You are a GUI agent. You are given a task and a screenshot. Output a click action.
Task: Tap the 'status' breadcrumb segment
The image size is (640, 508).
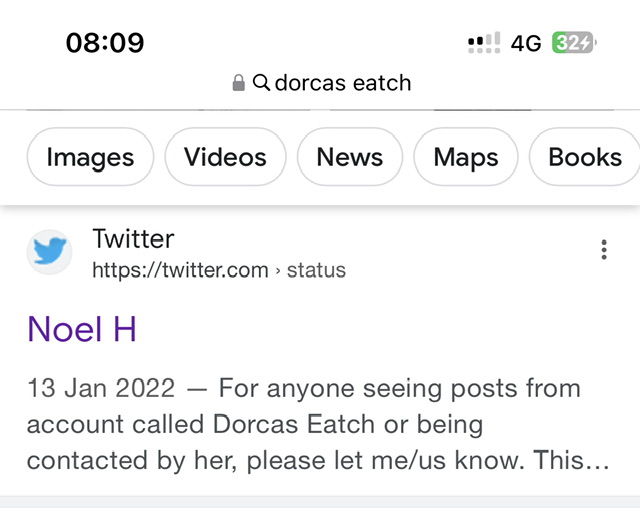[316, 270]
